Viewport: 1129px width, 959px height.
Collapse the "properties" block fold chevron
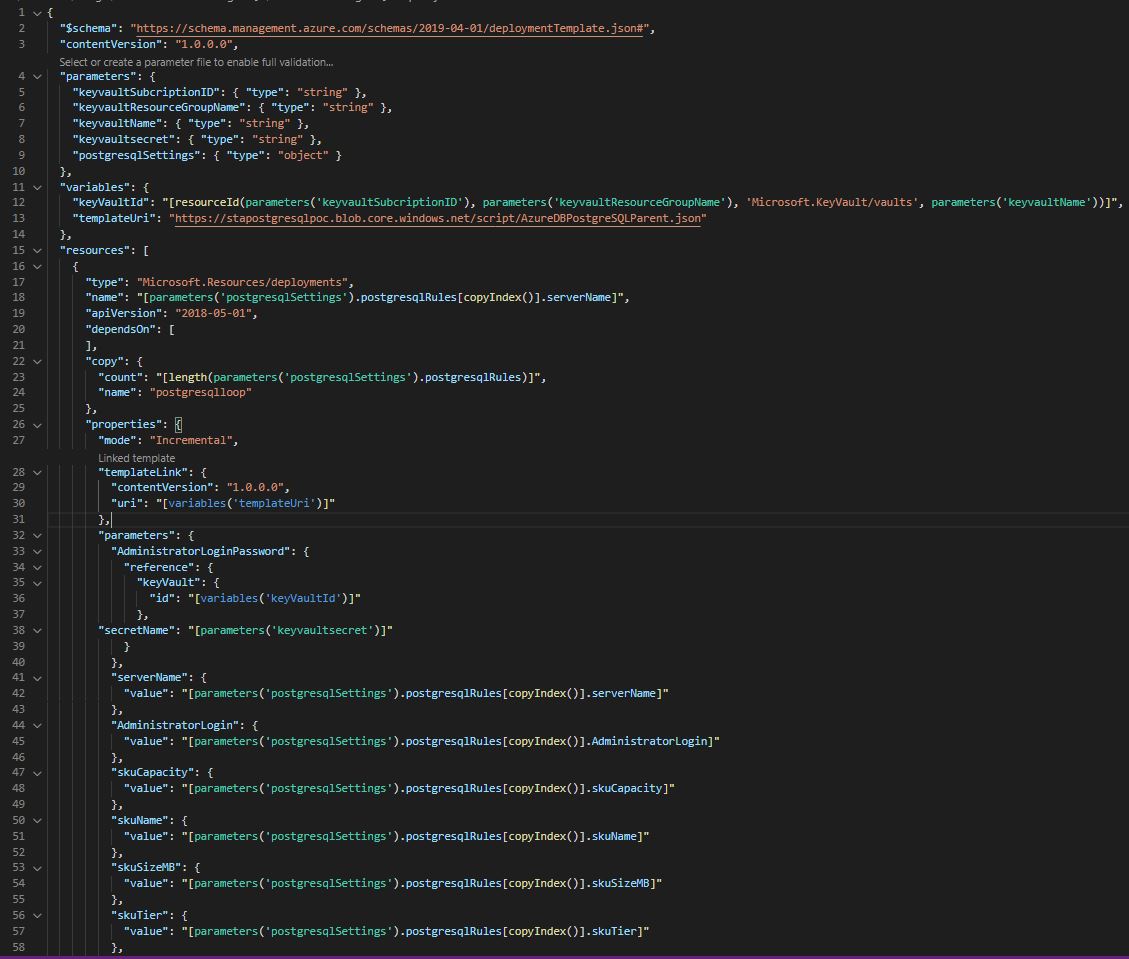[x=37, y=424]
